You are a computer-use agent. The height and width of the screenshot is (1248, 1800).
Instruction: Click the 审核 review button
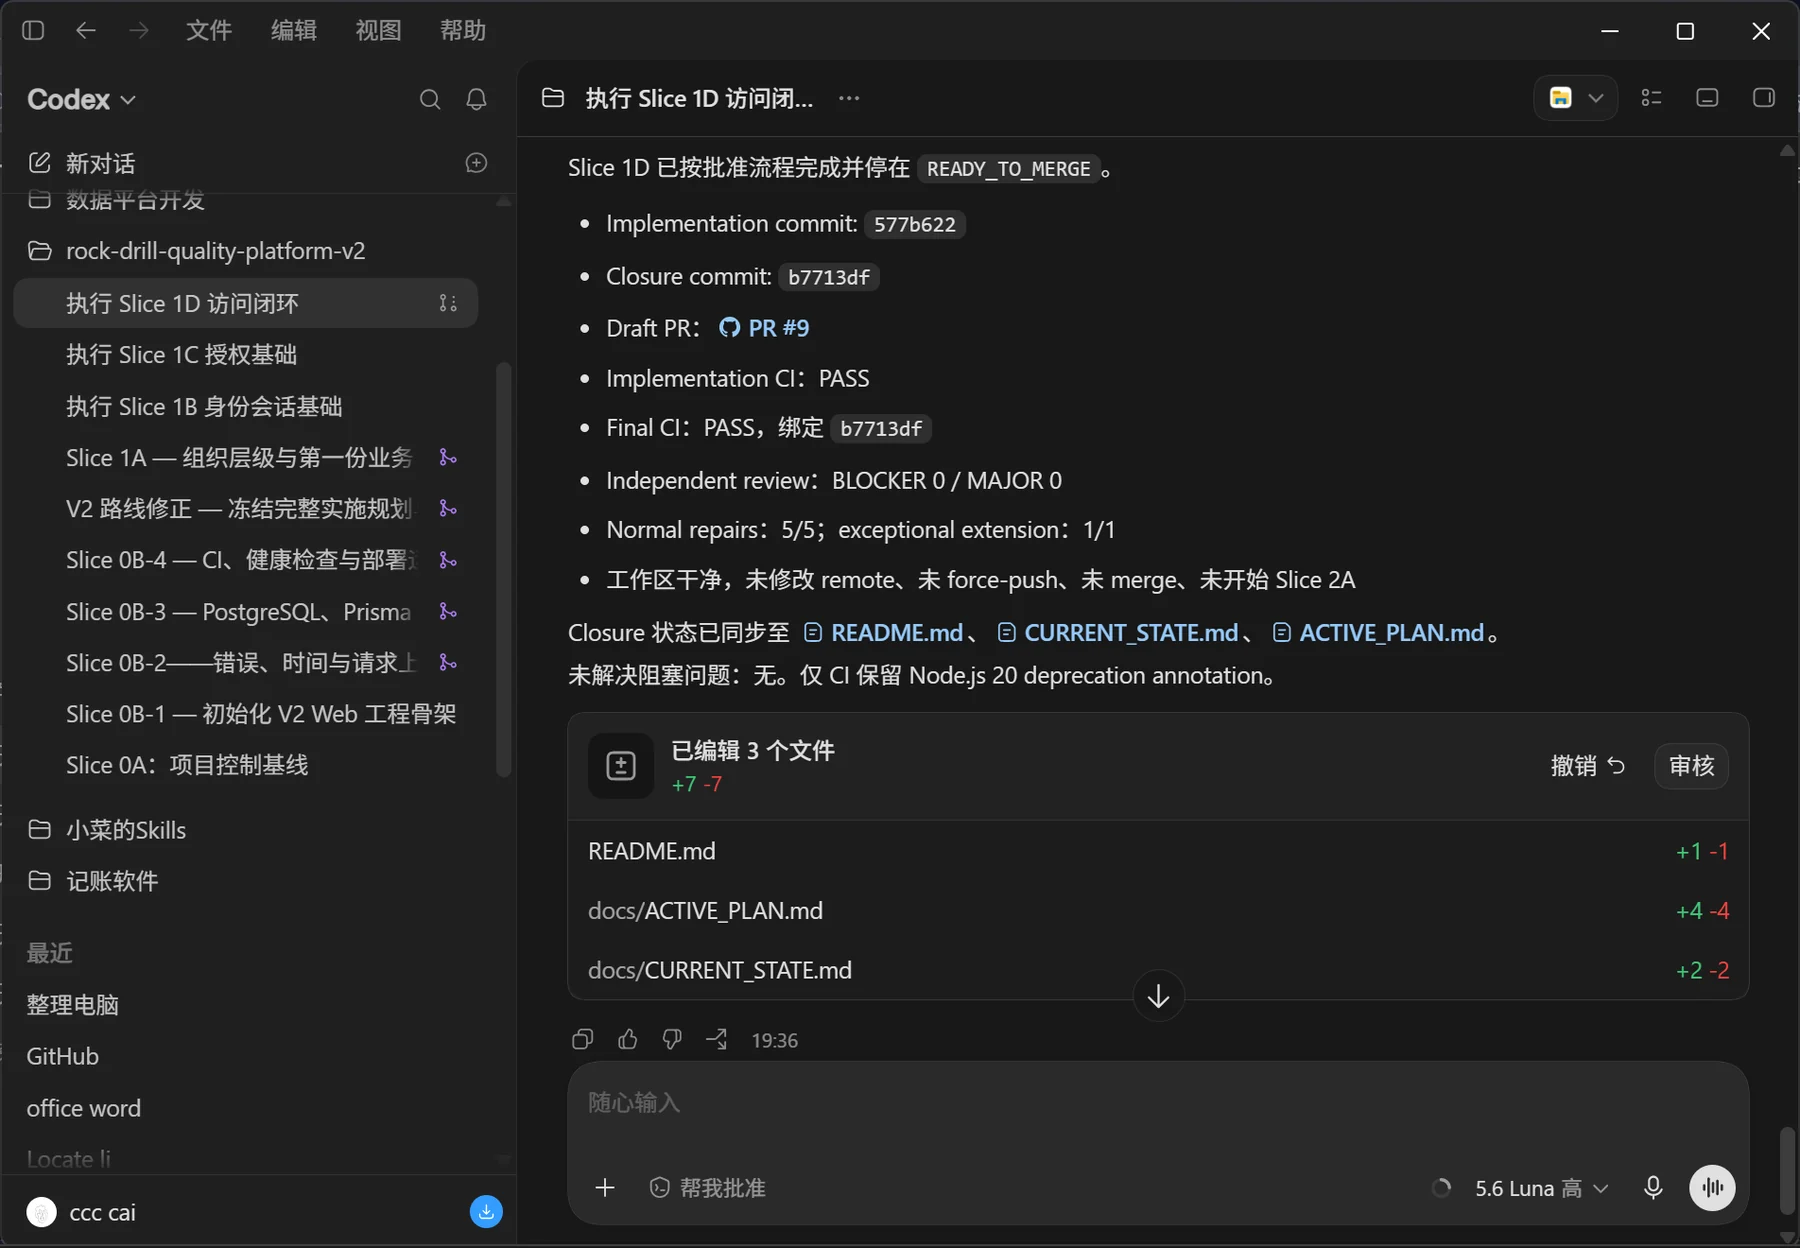1692,766
